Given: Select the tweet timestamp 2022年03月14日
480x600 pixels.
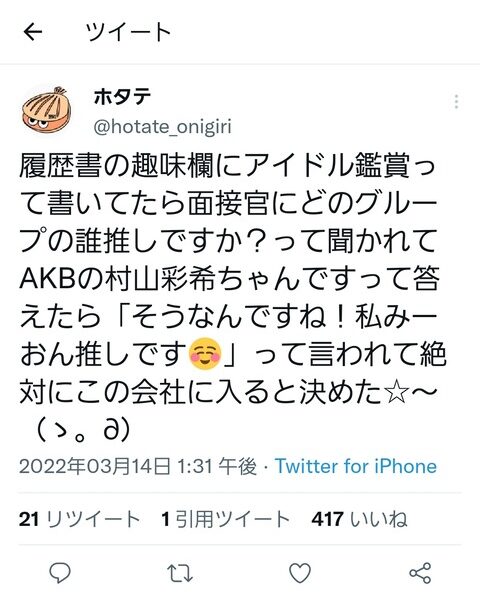Looking at the screenshot, I should coord(95,466).
